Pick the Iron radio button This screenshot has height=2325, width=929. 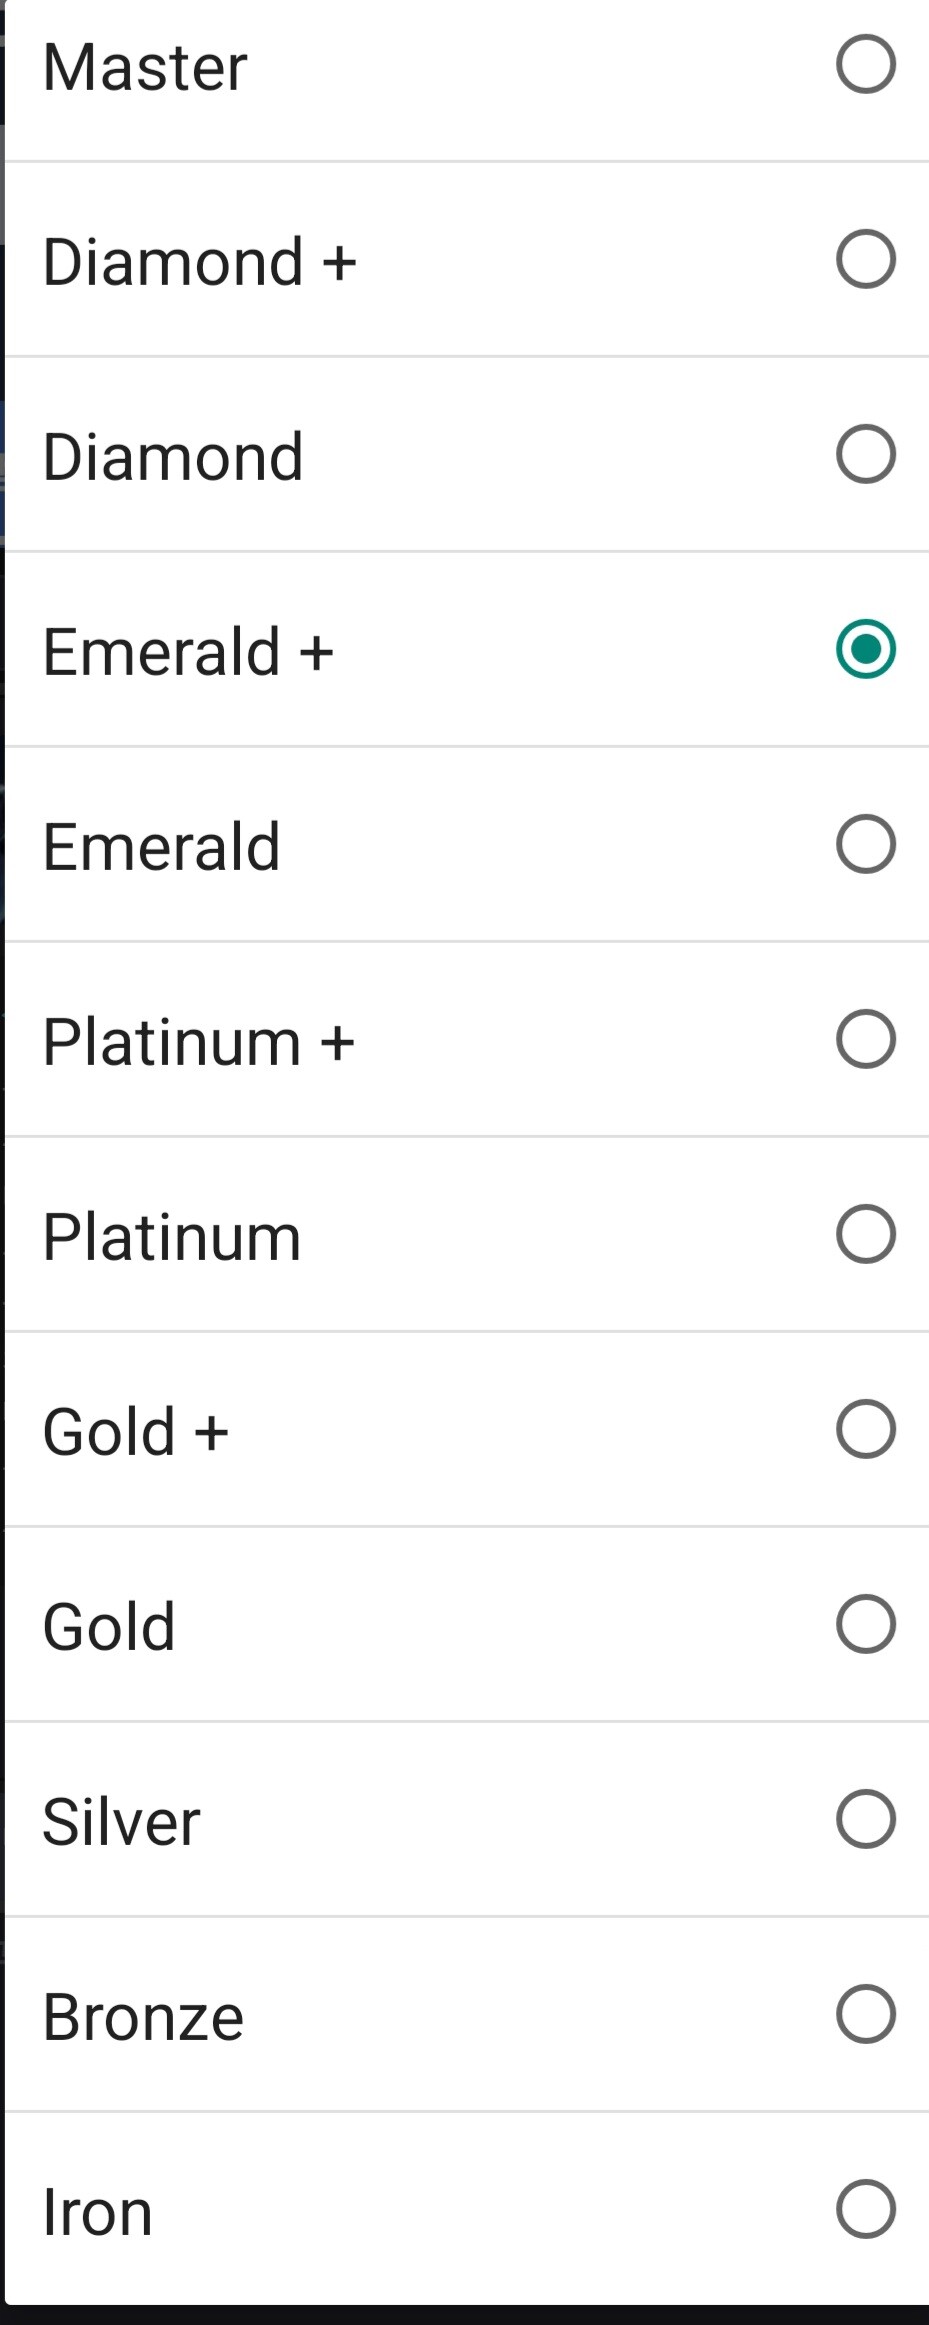[865, 2209]
